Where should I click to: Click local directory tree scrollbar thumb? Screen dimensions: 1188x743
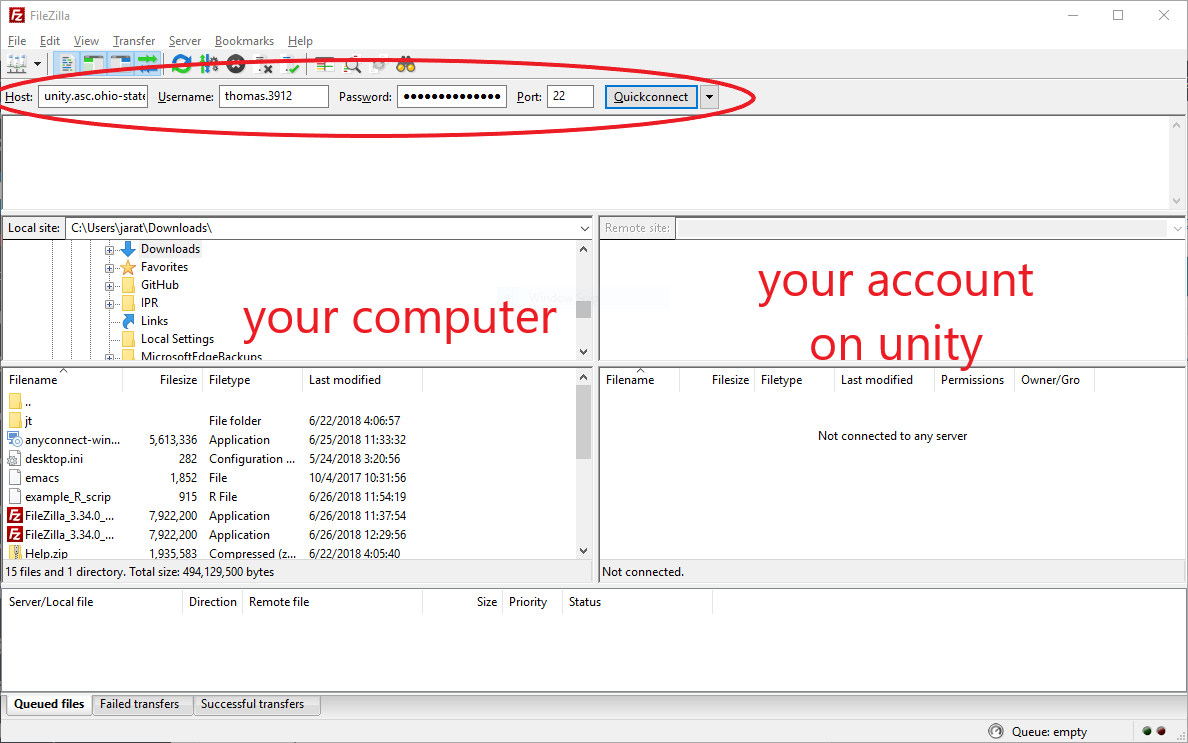(x=583, y=310)
